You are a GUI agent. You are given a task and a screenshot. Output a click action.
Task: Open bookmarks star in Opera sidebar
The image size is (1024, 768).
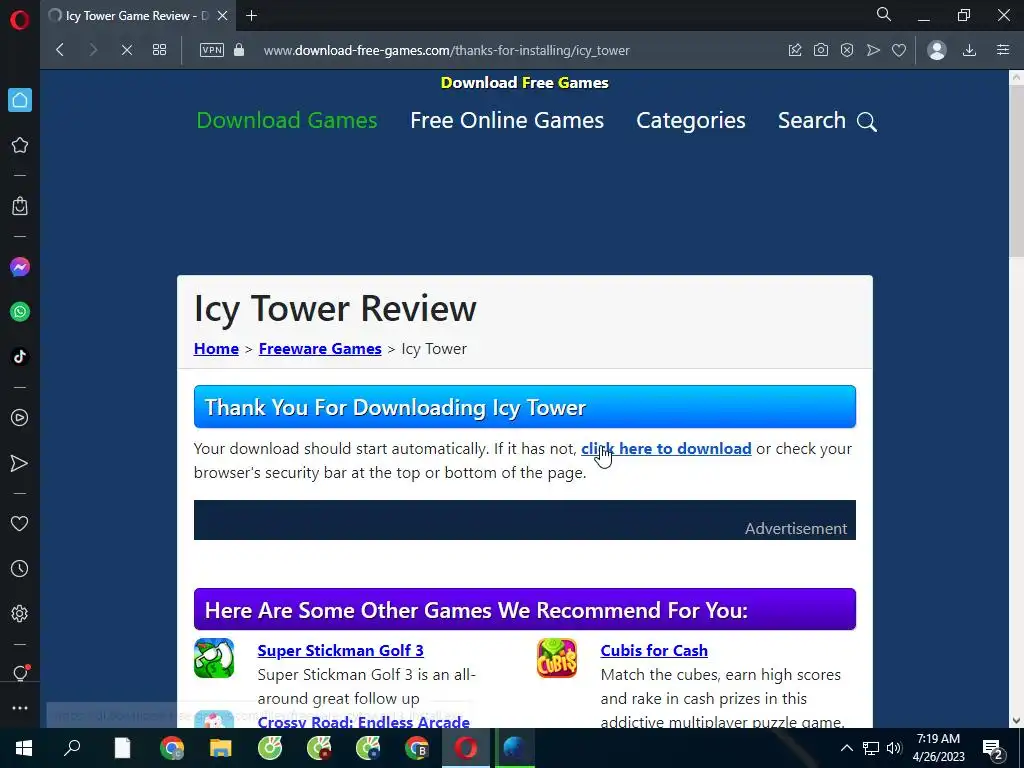click(x=20, y=145)
